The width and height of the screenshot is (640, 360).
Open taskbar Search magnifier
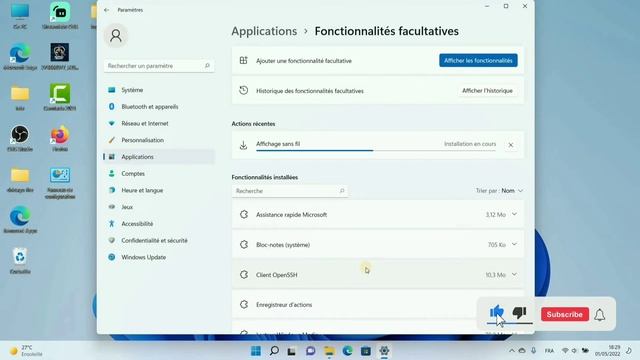point(274,351)
